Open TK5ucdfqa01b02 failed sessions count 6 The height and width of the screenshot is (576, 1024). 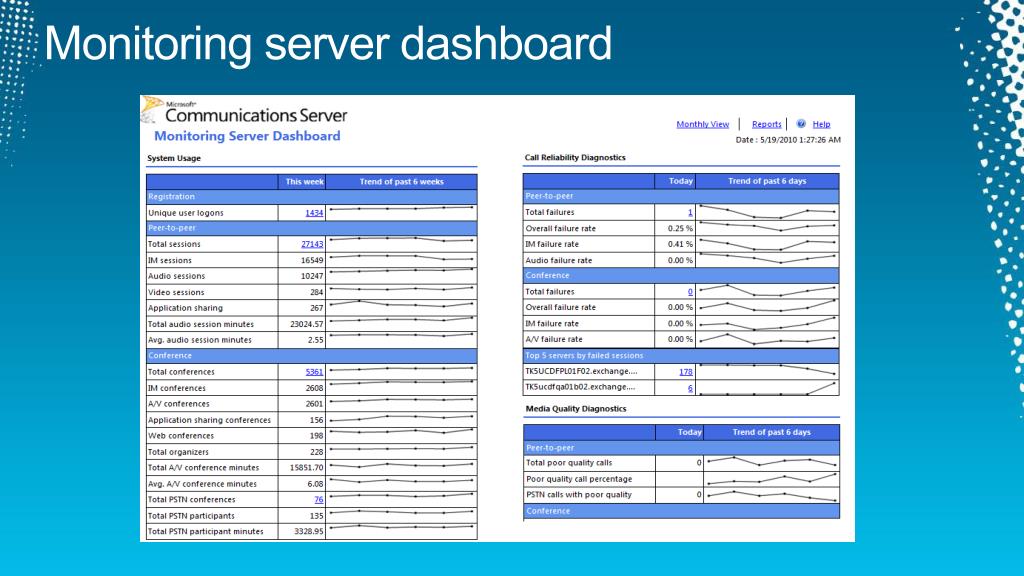[690, 388]
